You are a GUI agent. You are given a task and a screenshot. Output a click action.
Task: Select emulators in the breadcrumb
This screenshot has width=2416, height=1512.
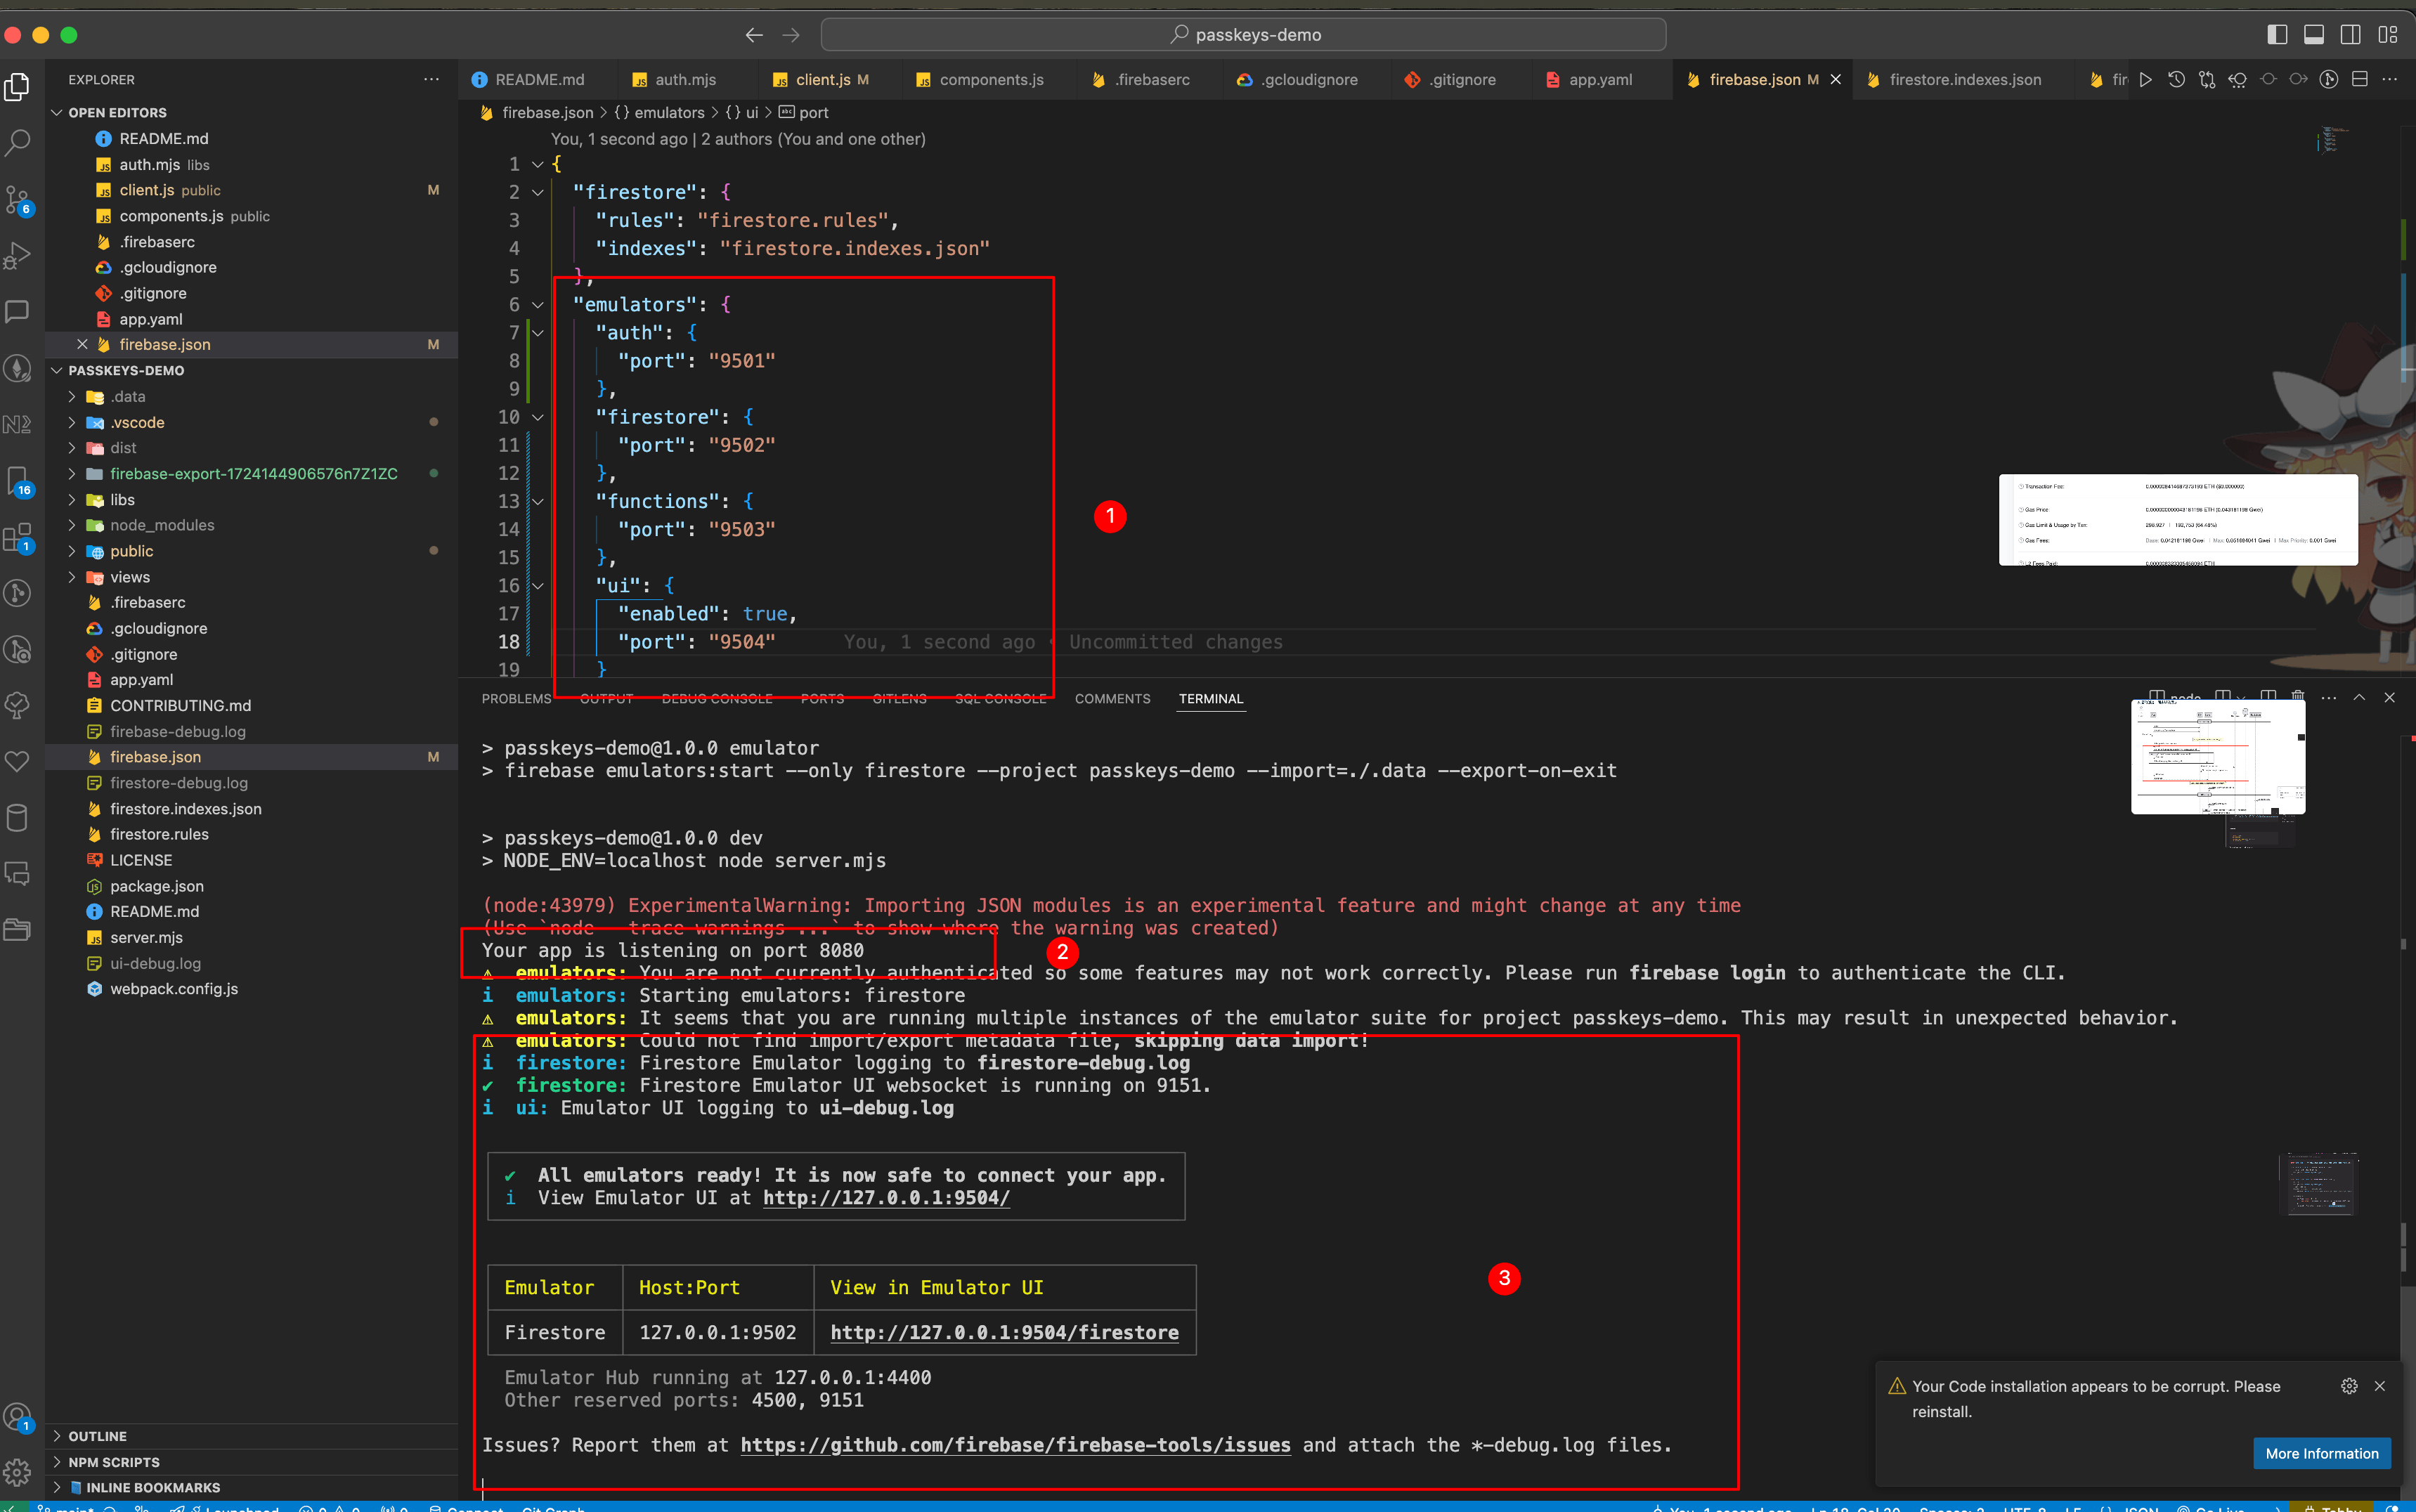(669, 113)
